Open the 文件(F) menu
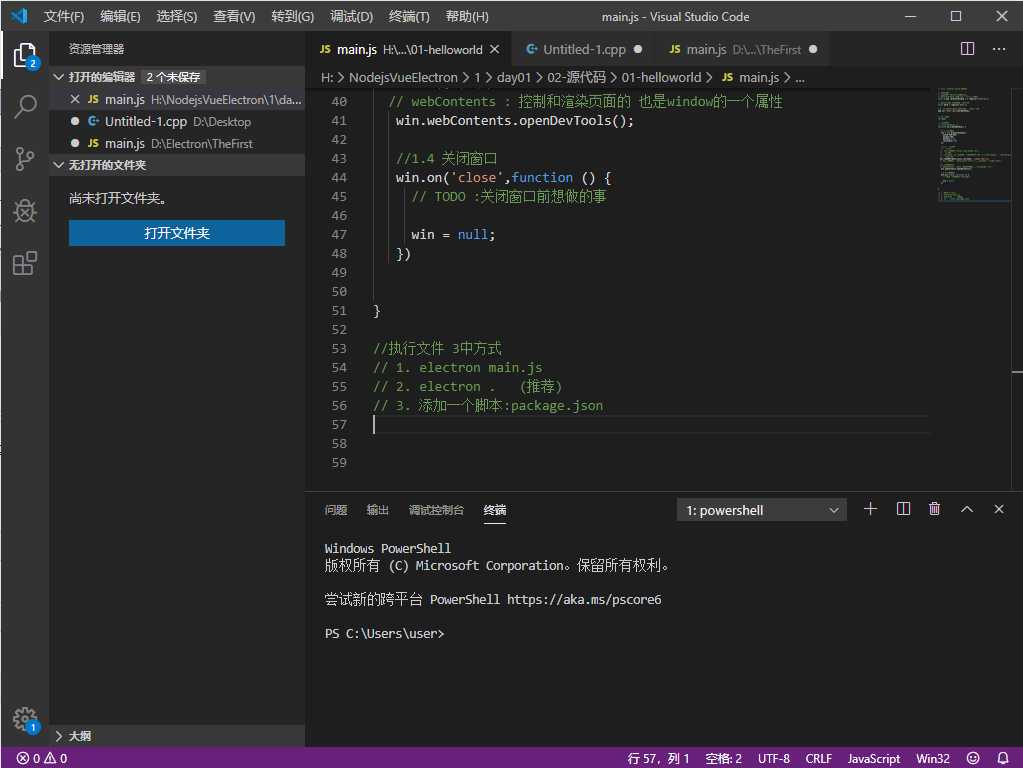The width and height of the screenshot is (1023, 768). tap(64, 16)
